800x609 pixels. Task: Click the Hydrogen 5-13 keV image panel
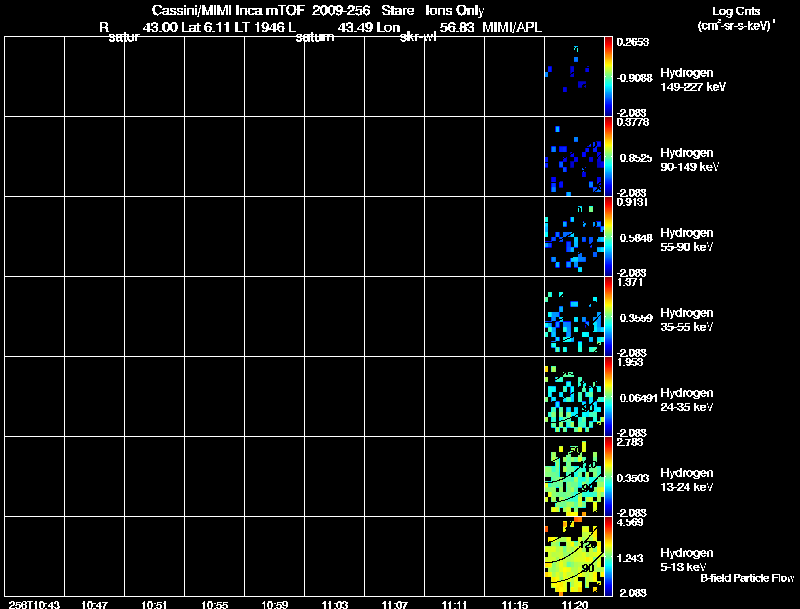pos(574,557)
